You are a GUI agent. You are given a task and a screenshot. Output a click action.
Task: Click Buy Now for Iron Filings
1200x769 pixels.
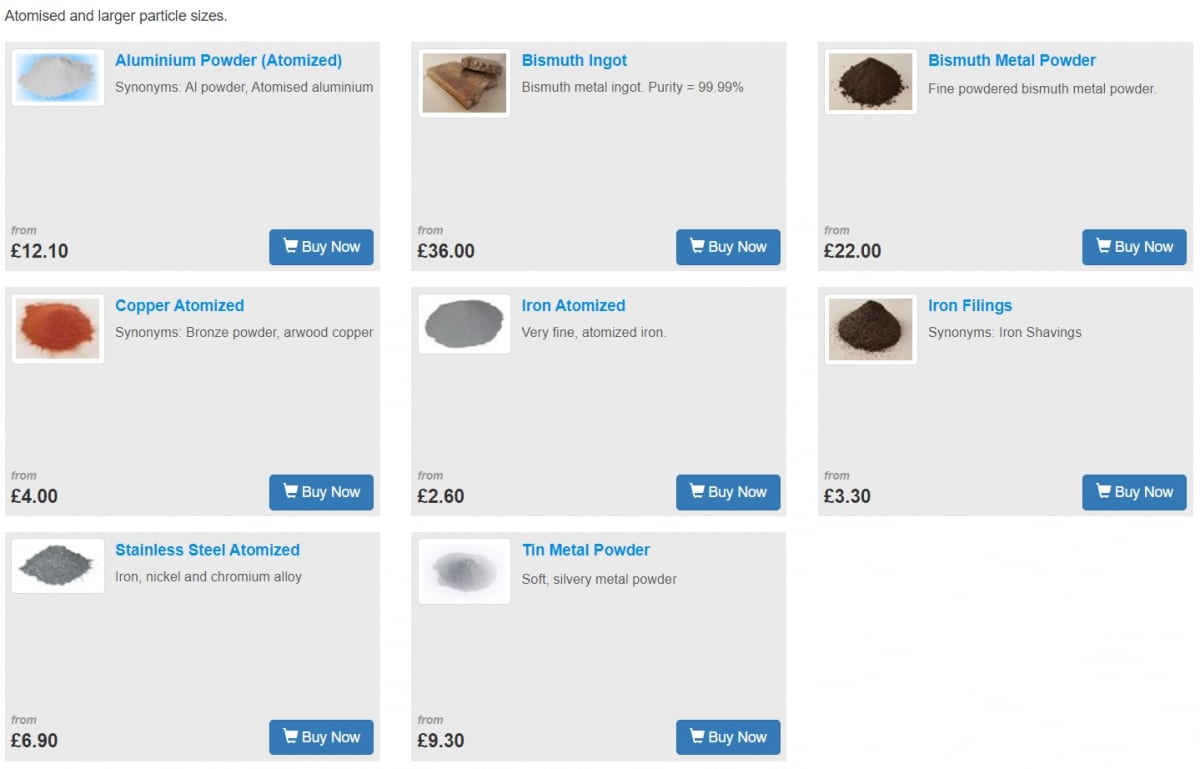click(1134, 492)
